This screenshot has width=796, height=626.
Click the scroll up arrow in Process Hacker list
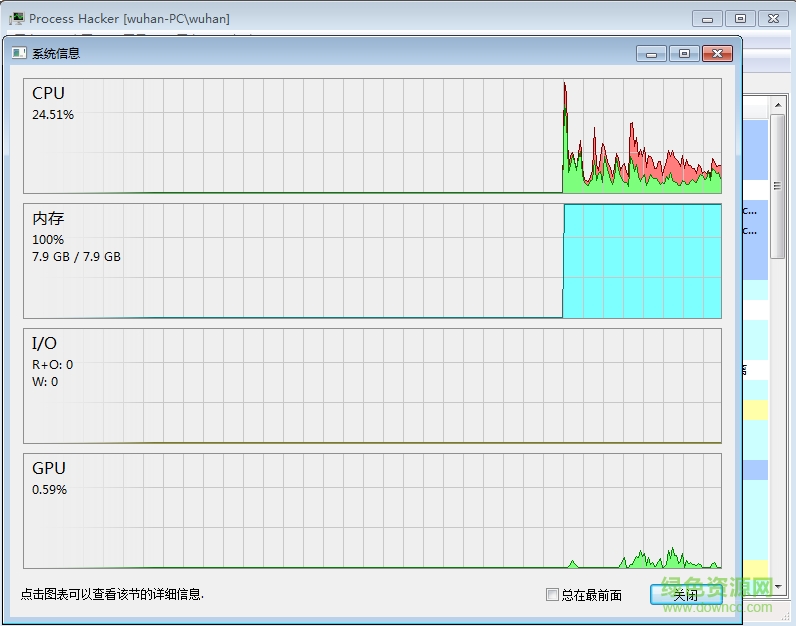coord(778,105)
